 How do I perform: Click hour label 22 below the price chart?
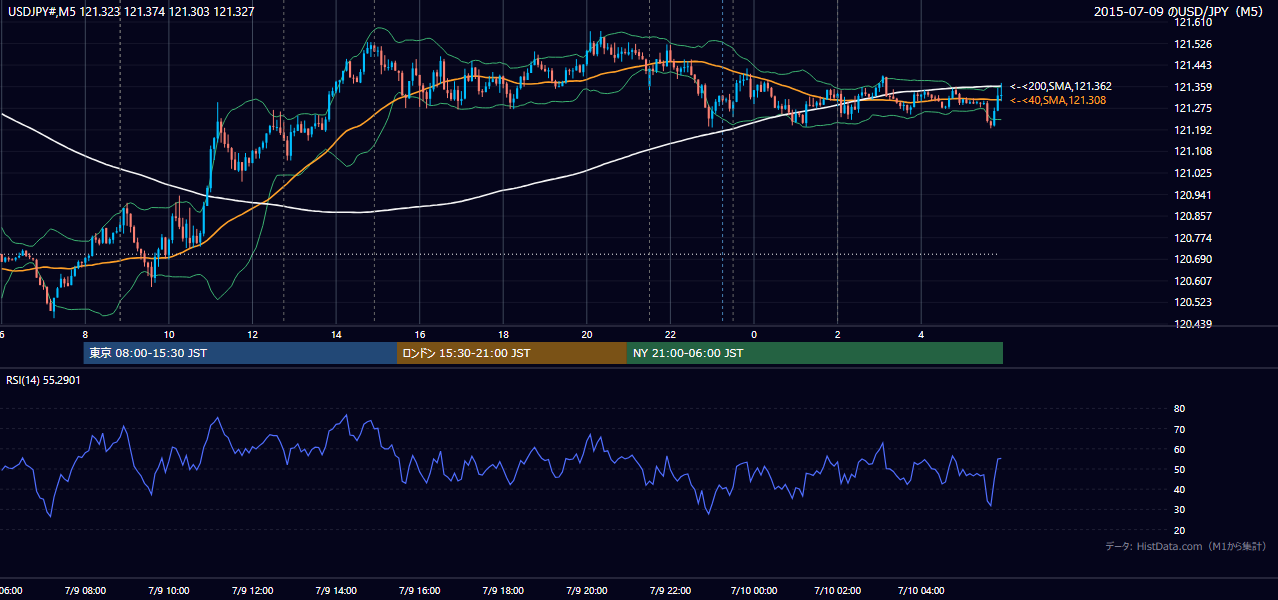(x=671, y=334)
